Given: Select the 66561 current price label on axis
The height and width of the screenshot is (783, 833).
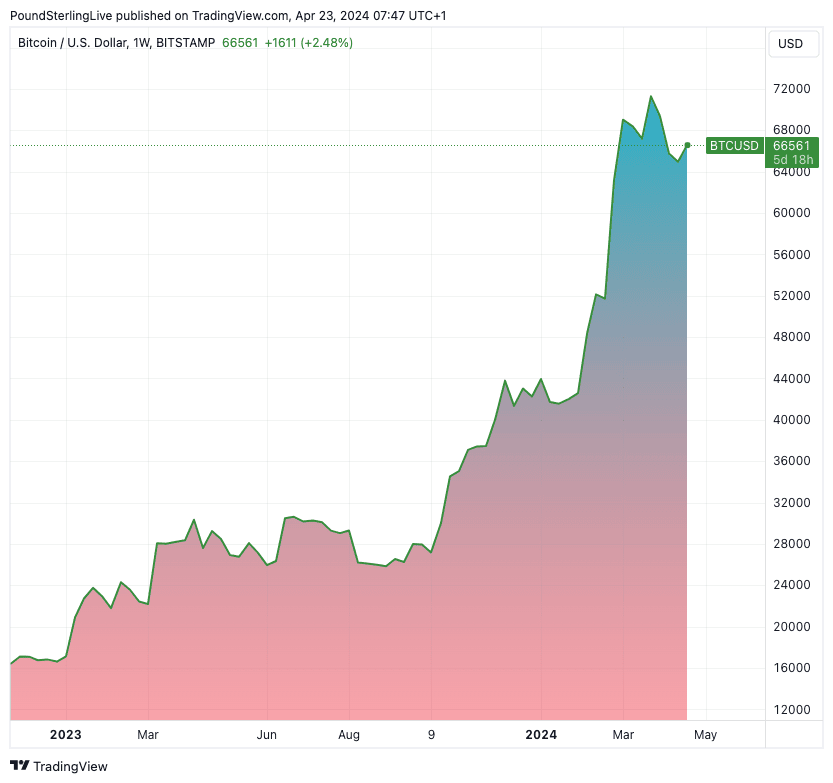Looking at the screenshot, I should click(x=791, y=146).
